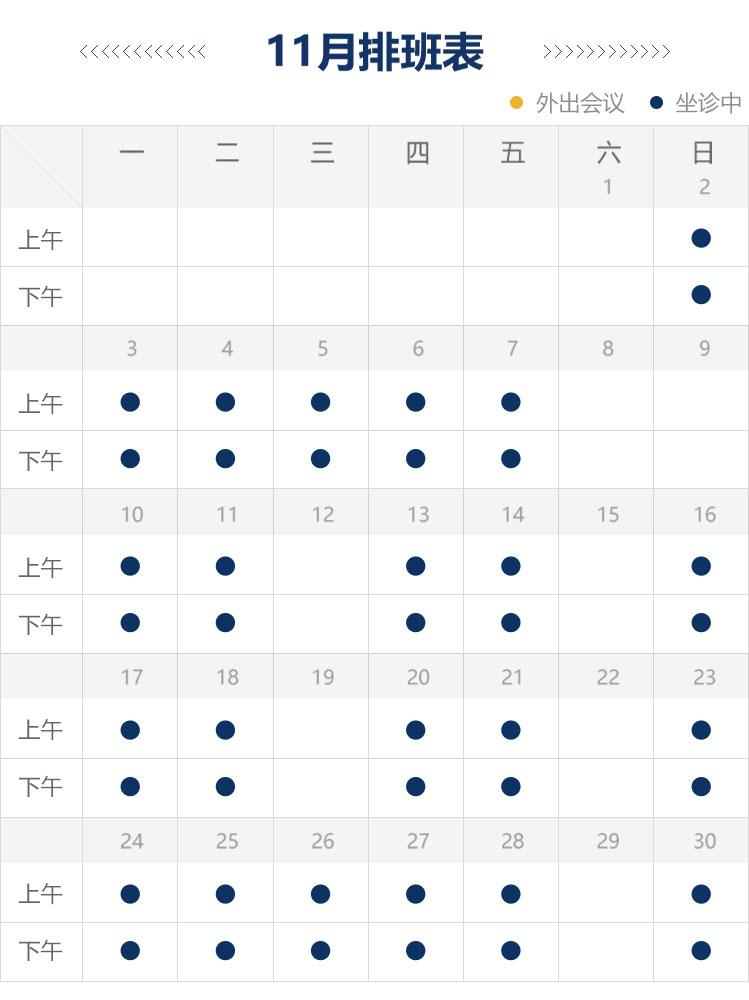Click the left chevron arrows beside title

(x=143, y=52)
